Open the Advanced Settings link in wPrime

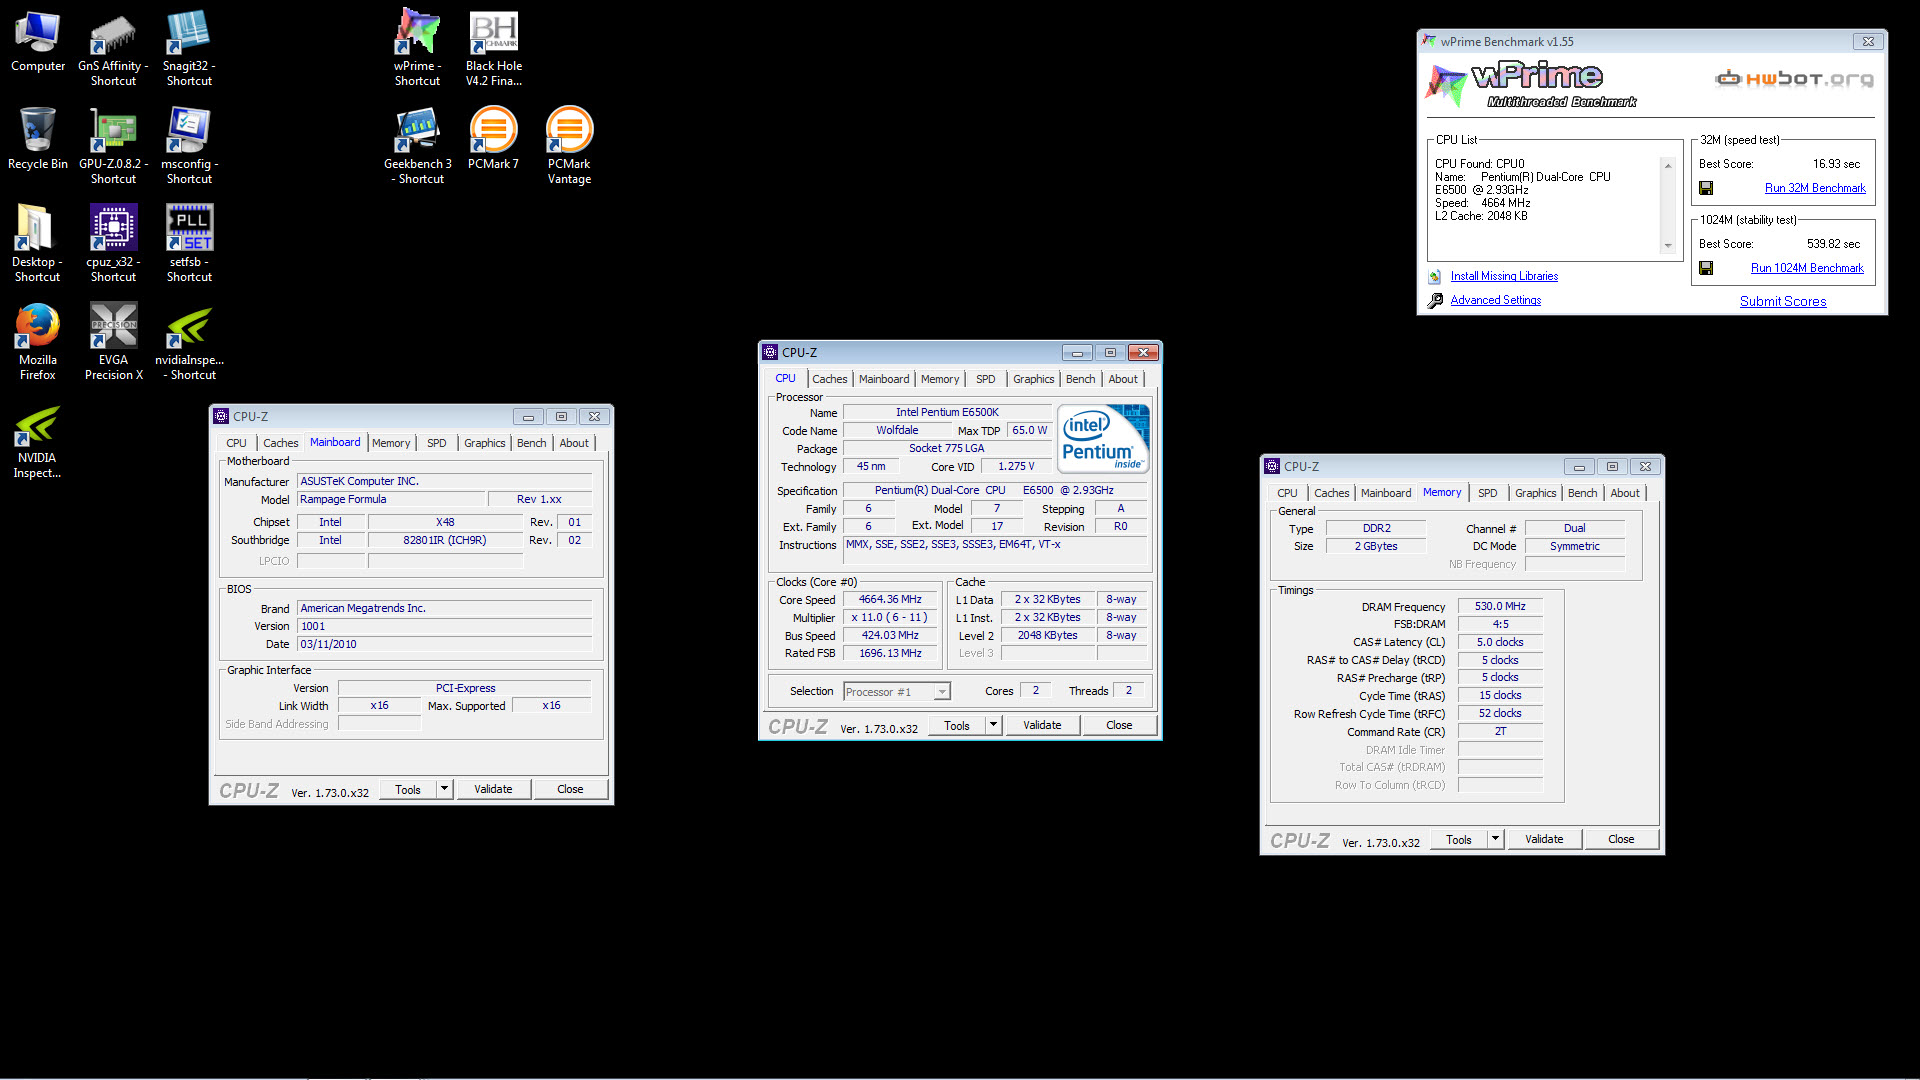[x=1496, y=300]
